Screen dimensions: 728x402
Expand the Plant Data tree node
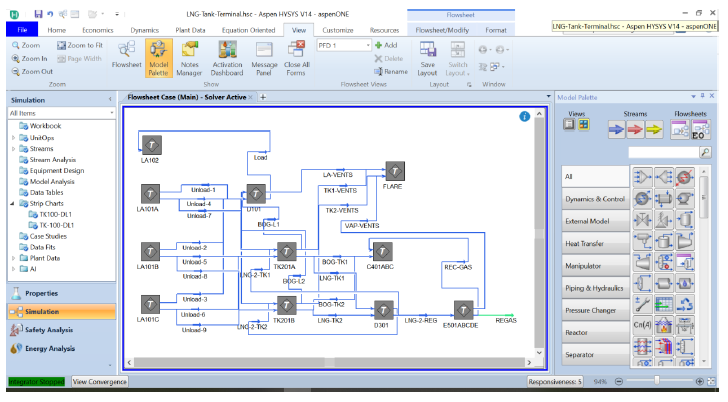(x=13, y=258)
